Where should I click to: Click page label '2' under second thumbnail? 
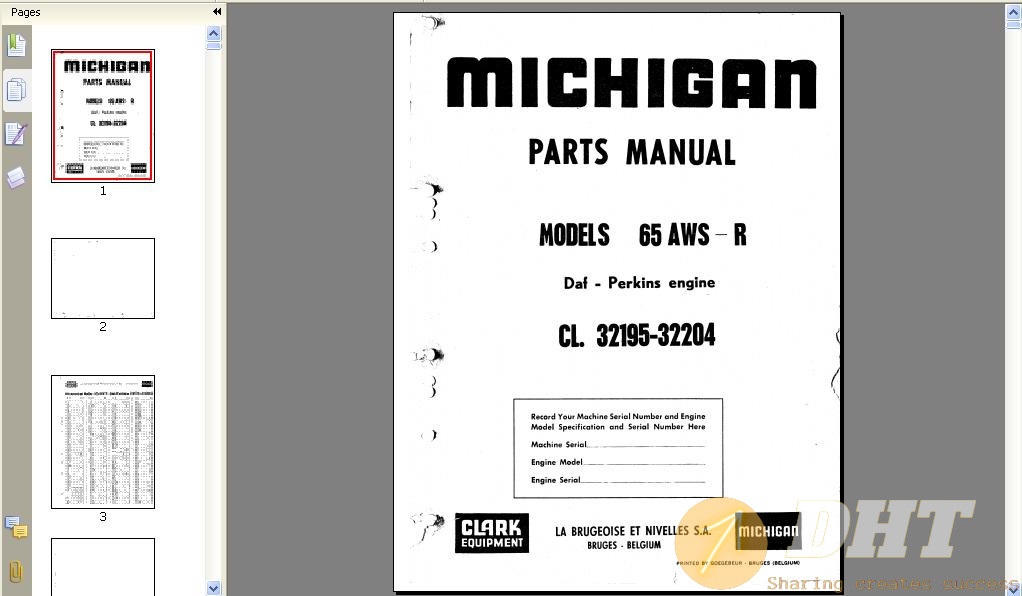tap(103, 327)
